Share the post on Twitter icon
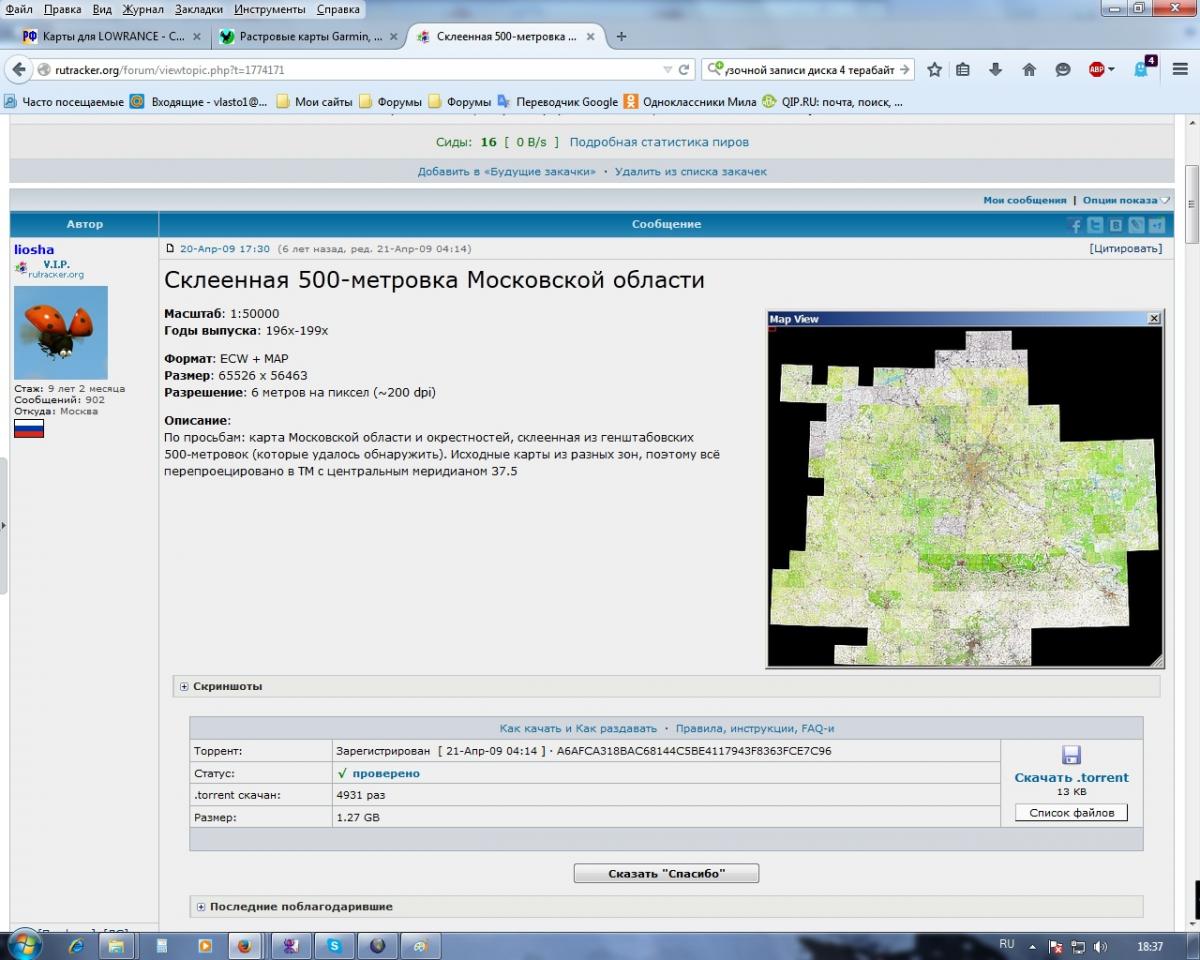Viewport: 1200px width, 960px height. (x=1095, y=226)
